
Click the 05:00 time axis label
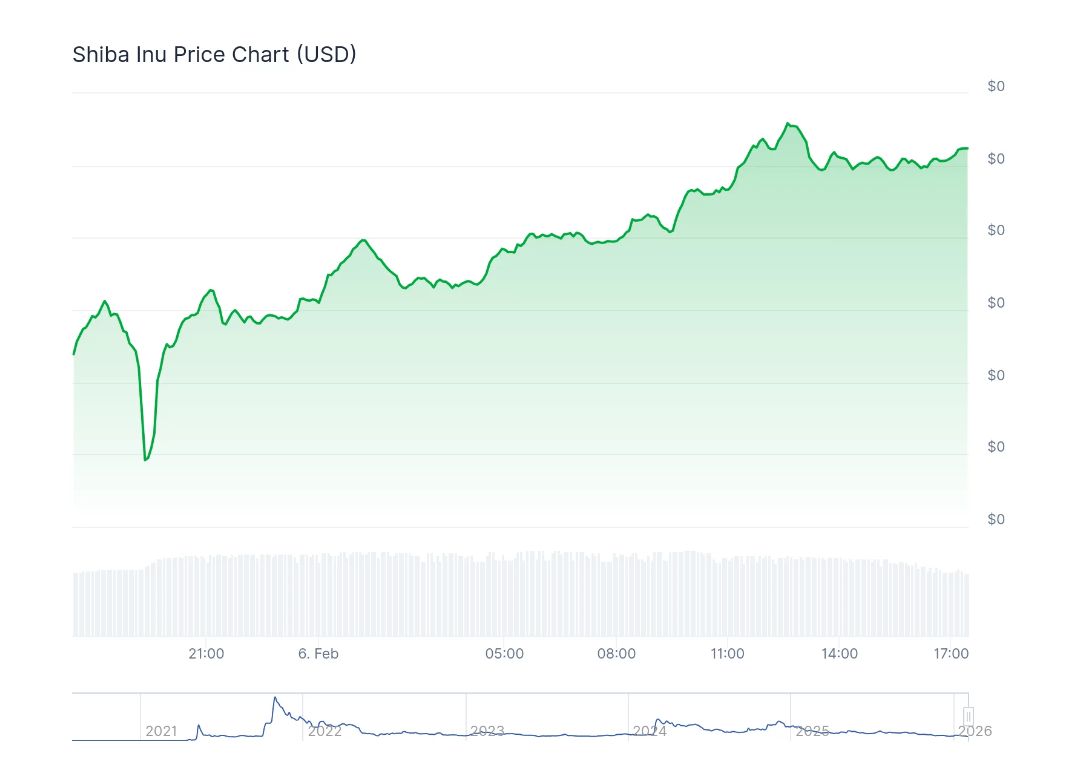[x=504, y=654]
